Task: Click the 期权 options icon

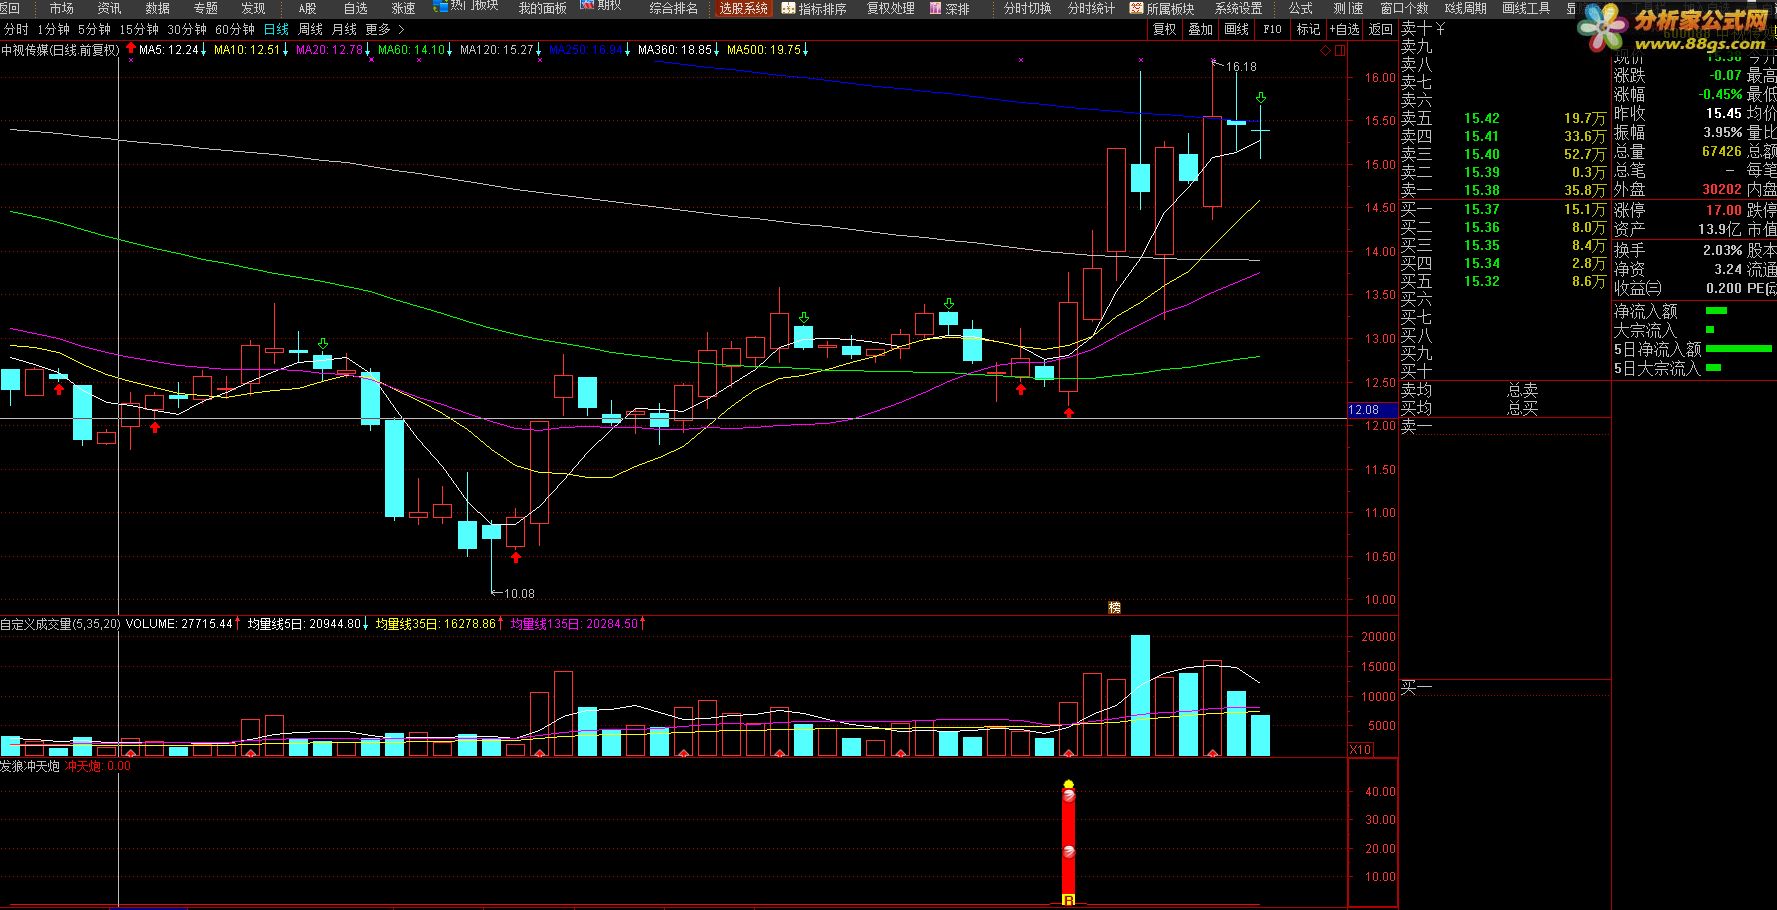Action: pos(587,6)
